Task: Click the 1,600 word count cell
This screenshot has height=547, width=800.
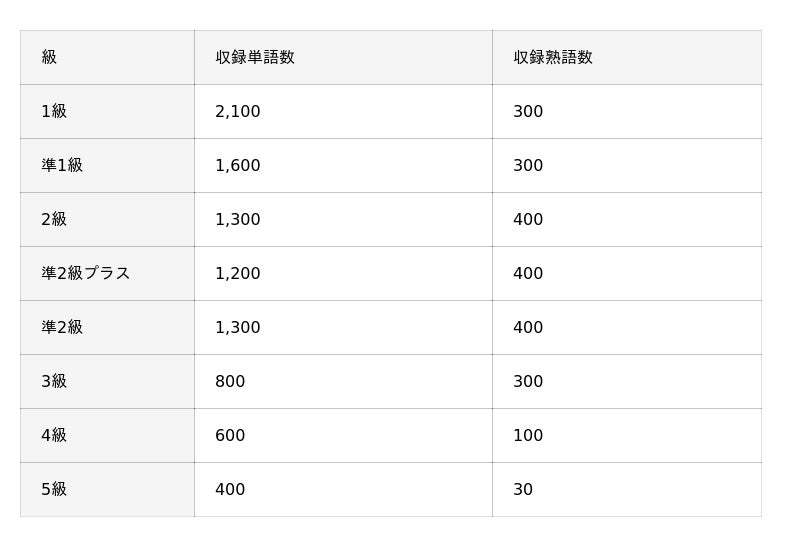Action: point(238,166)
